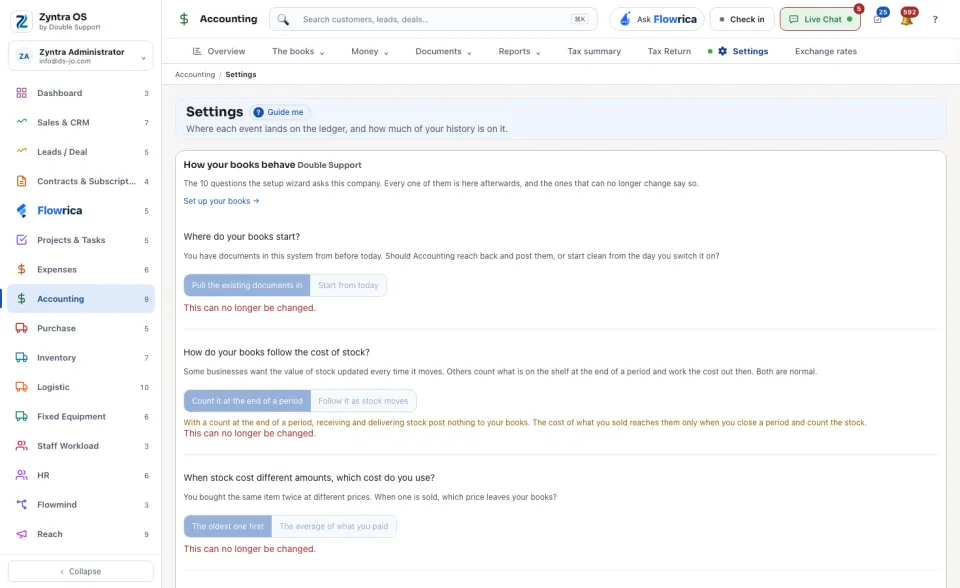The width and height of the screenshot is (960, 588).
Task: Toggle the Check in button
Action: coord(742,20)
